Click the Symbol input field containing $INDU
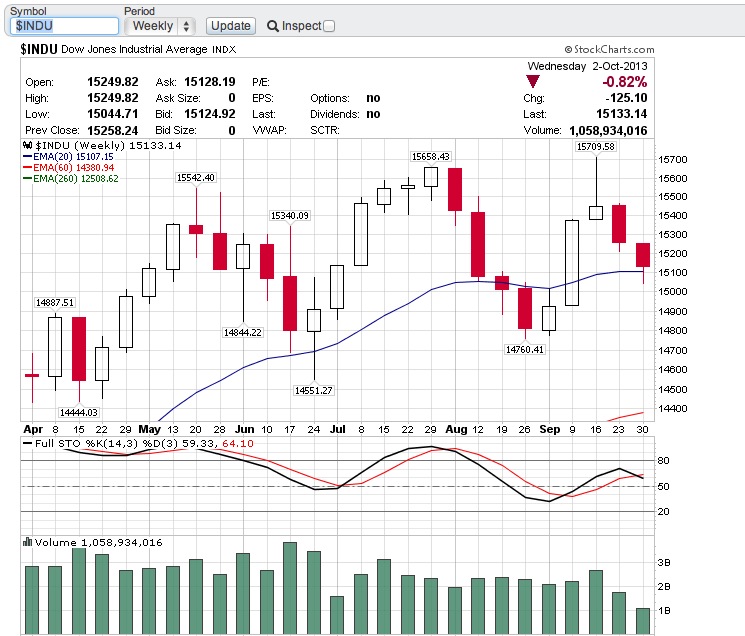Screen dimensions: 745x636 [64, 26]
